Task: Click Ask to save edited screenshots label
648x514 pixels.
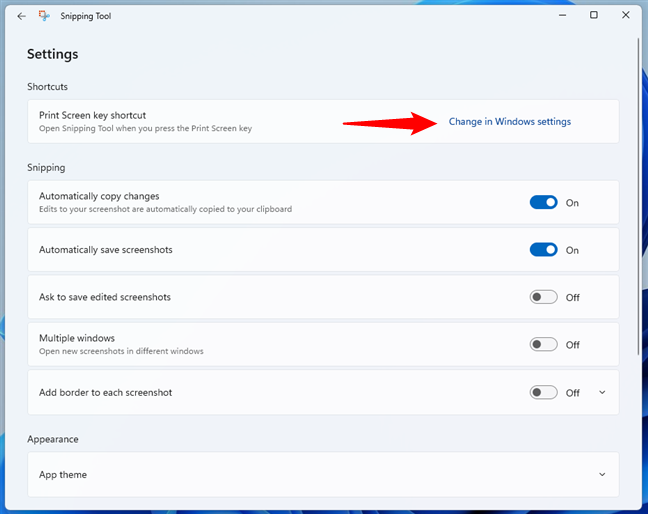Action: 105,297
